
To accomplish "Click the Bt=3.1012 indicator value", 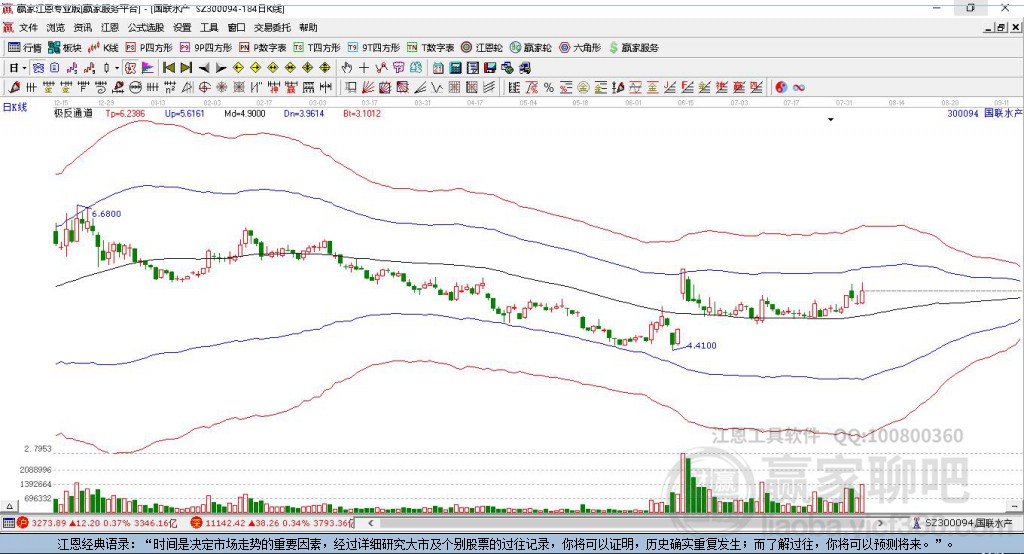I will tap(362, 114).
